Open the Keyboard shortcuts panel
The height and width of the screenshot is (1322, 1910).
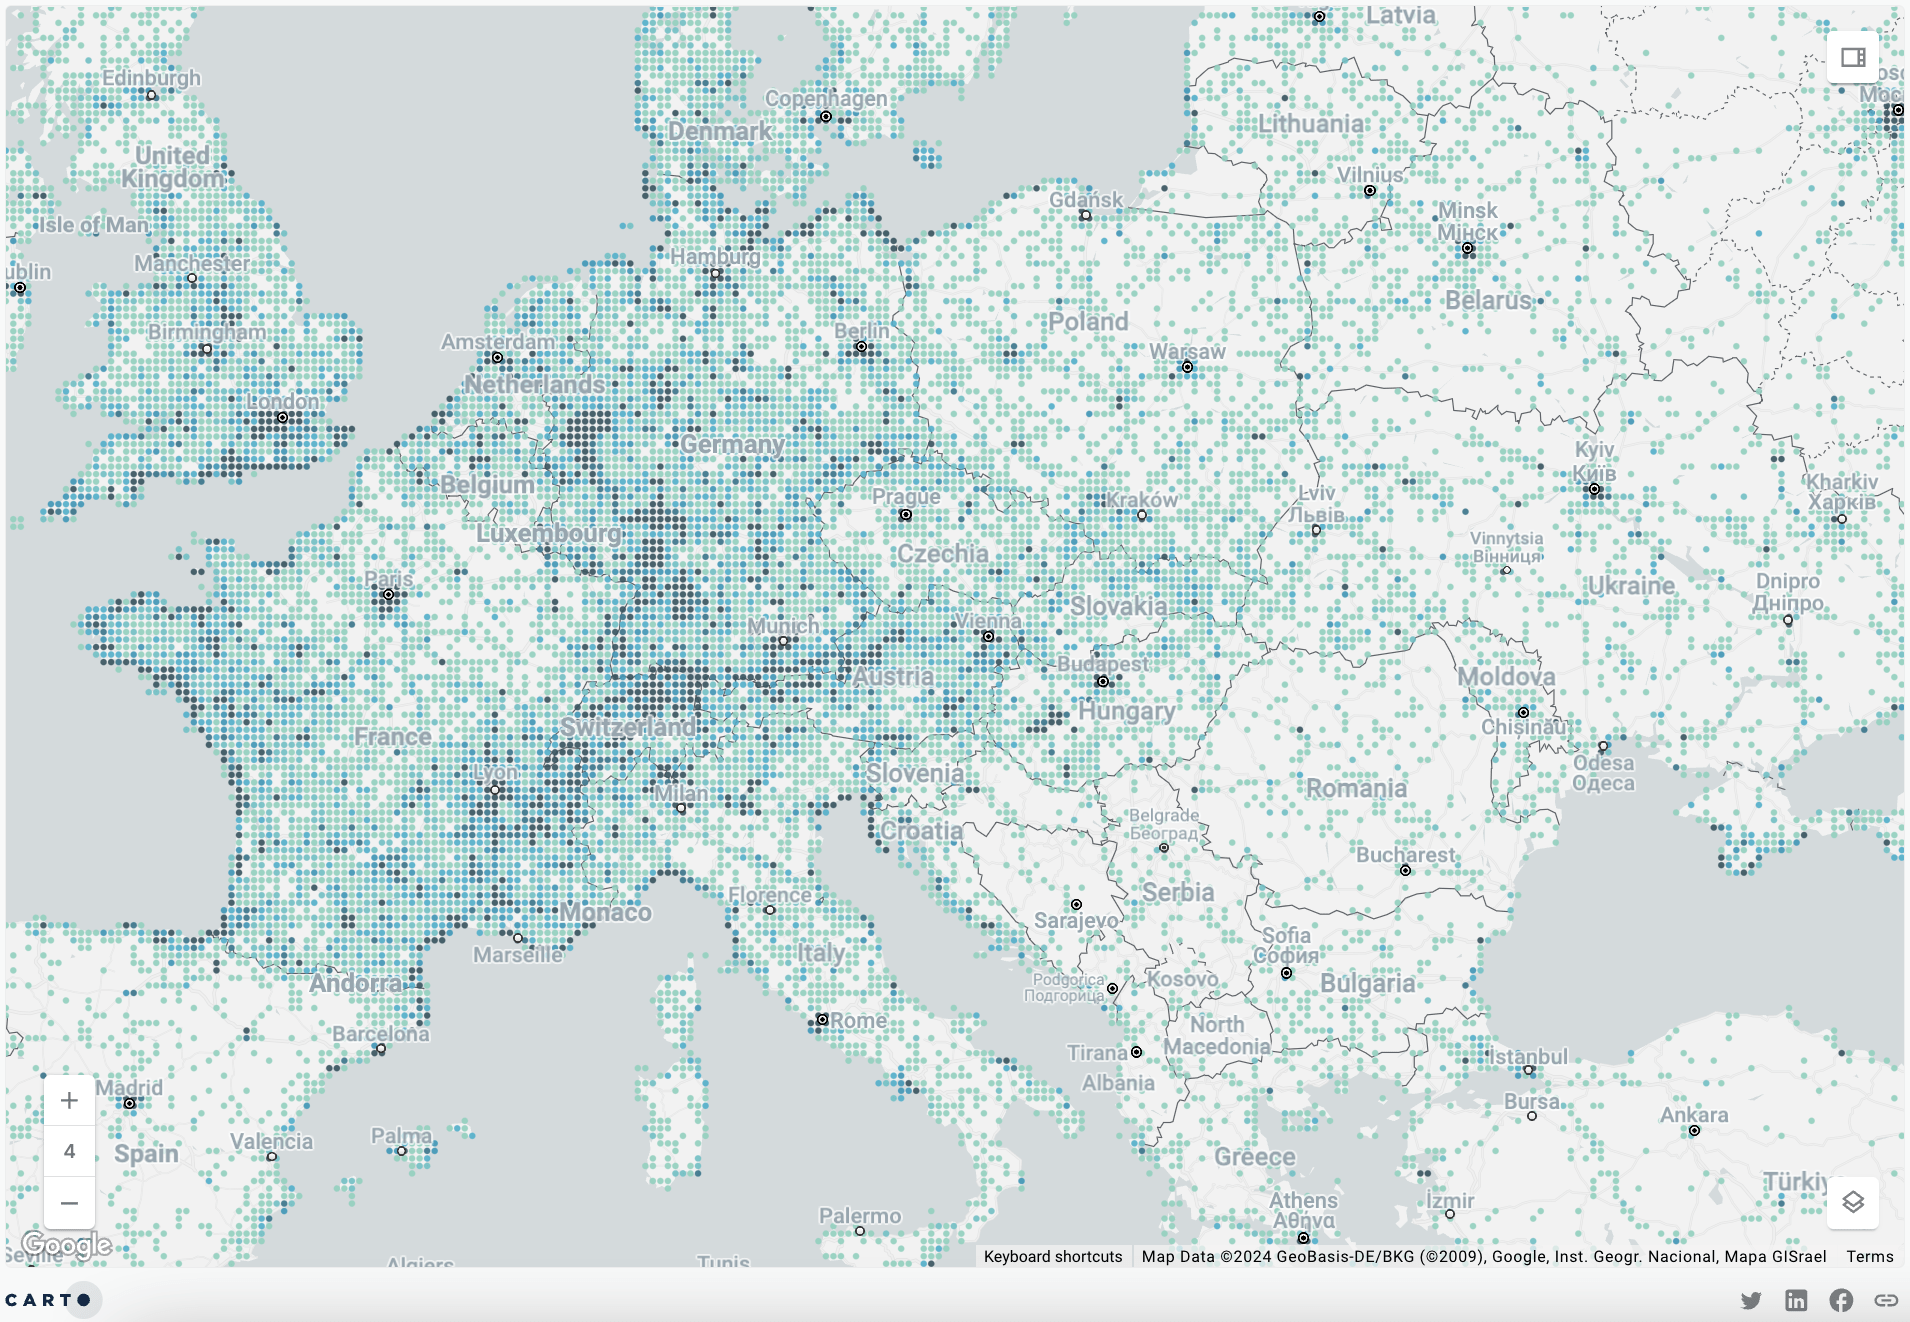(1053, 1256)
